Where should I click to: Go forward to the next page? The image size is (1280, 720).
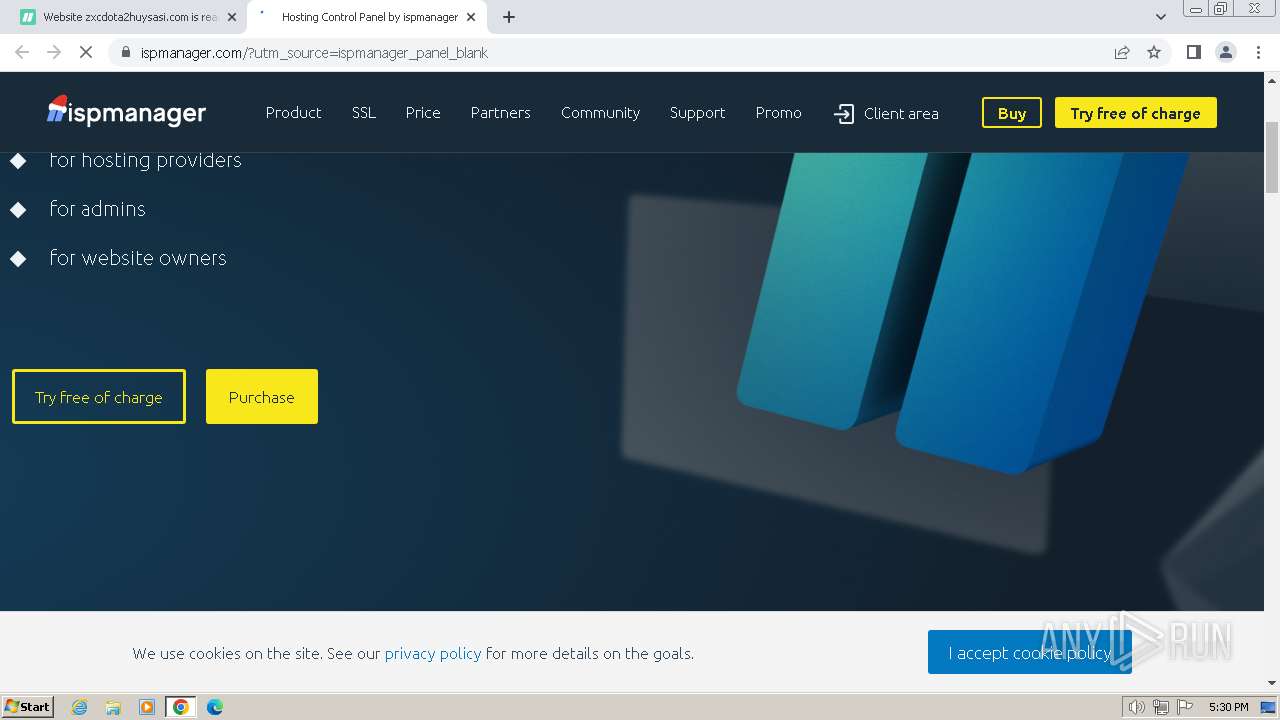(x=54, y=52)
